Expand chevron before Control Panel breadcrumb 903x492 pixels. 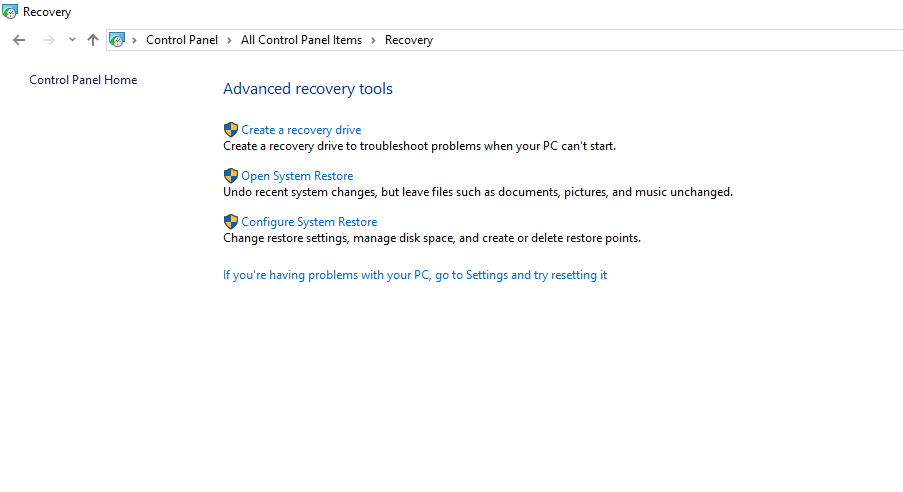pos(134,40)
